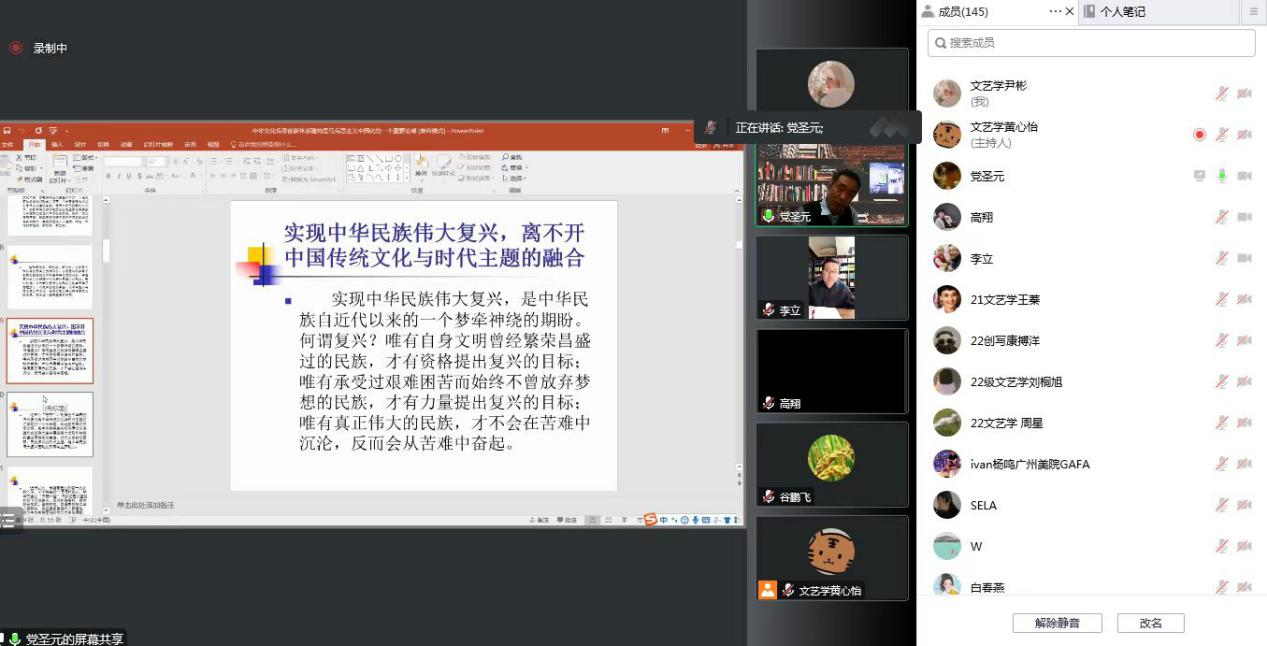Click the Sogou input method icon

[x=650, y=519]
